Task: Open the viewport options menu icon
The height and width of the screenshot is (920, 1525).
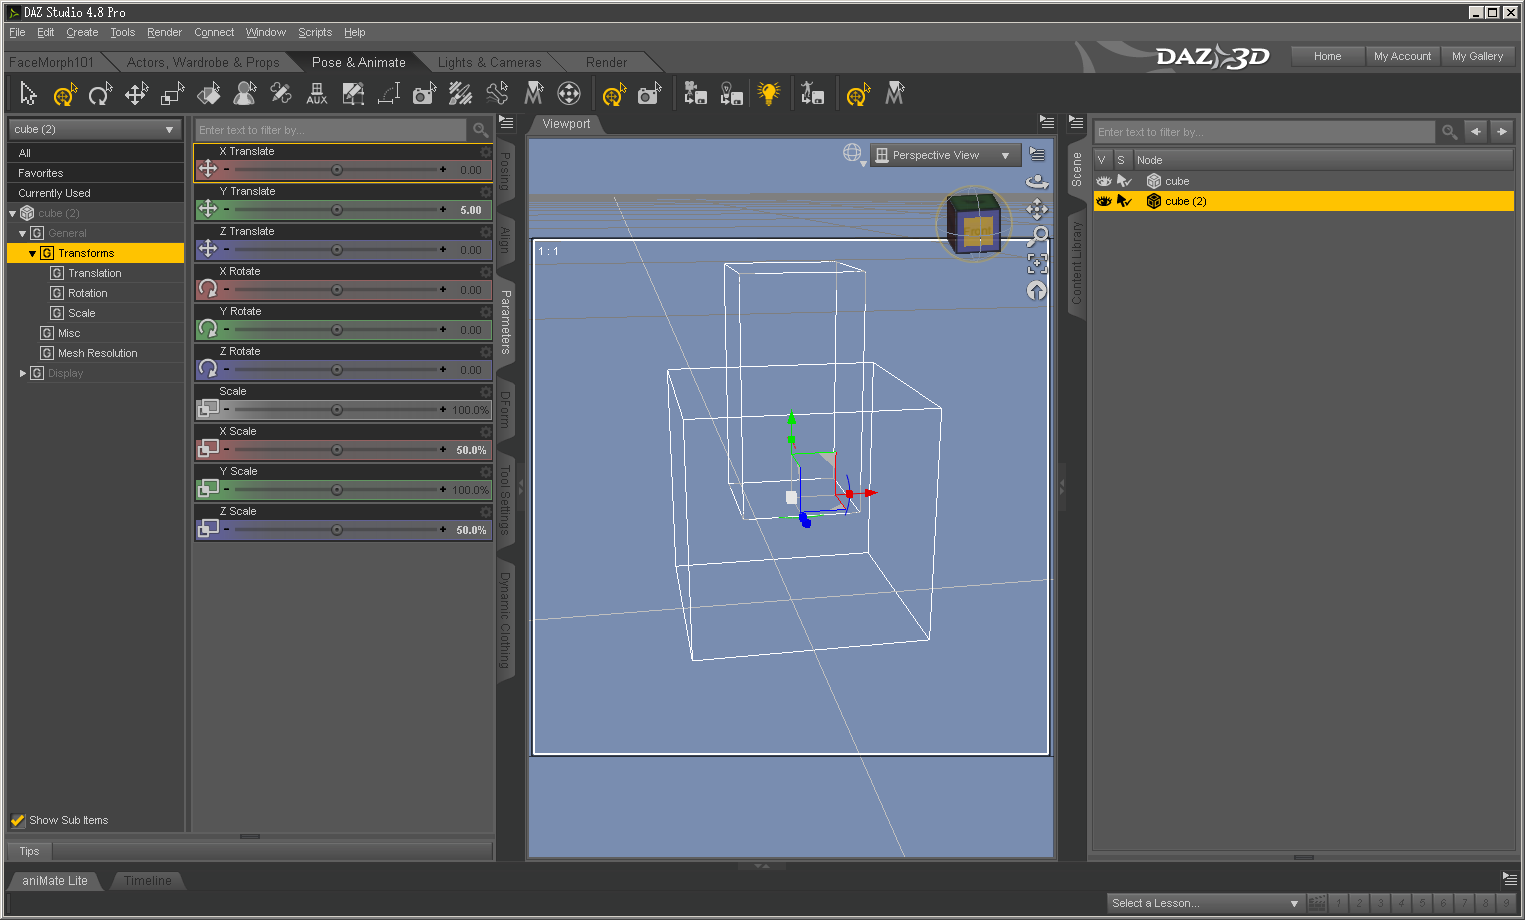Action: click(1038, 155)
